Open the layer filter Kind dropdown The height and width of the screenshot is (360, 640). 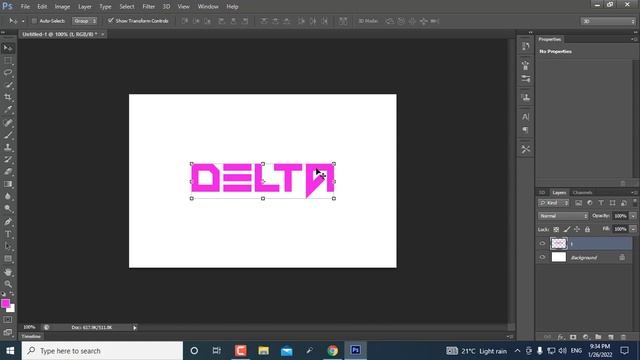pyautogui.click(x=553, y=203)
